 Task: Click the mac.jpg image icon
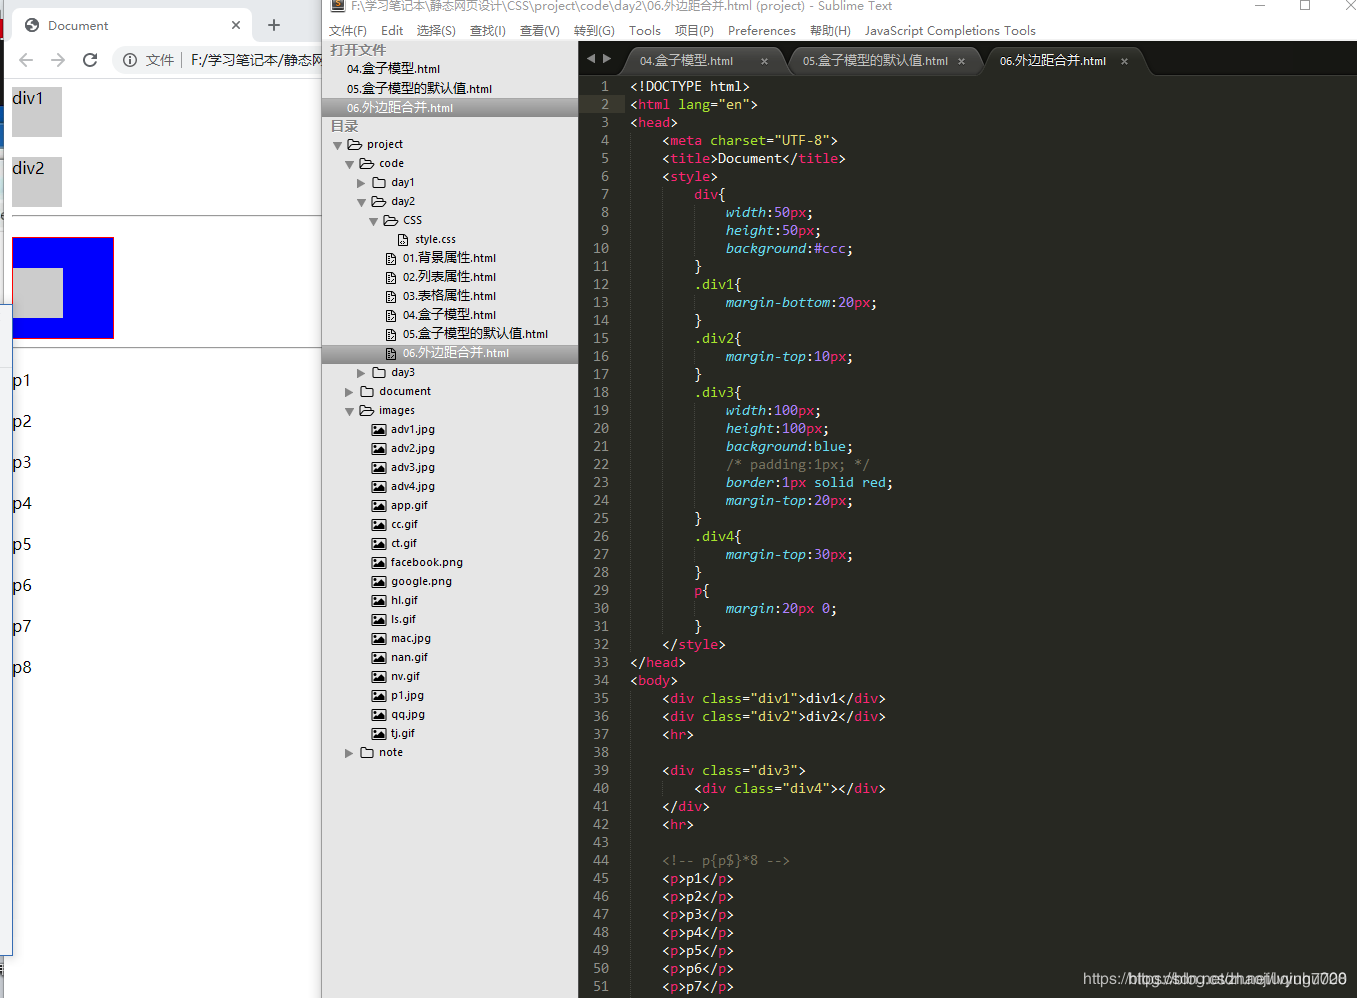coord(379,638)
